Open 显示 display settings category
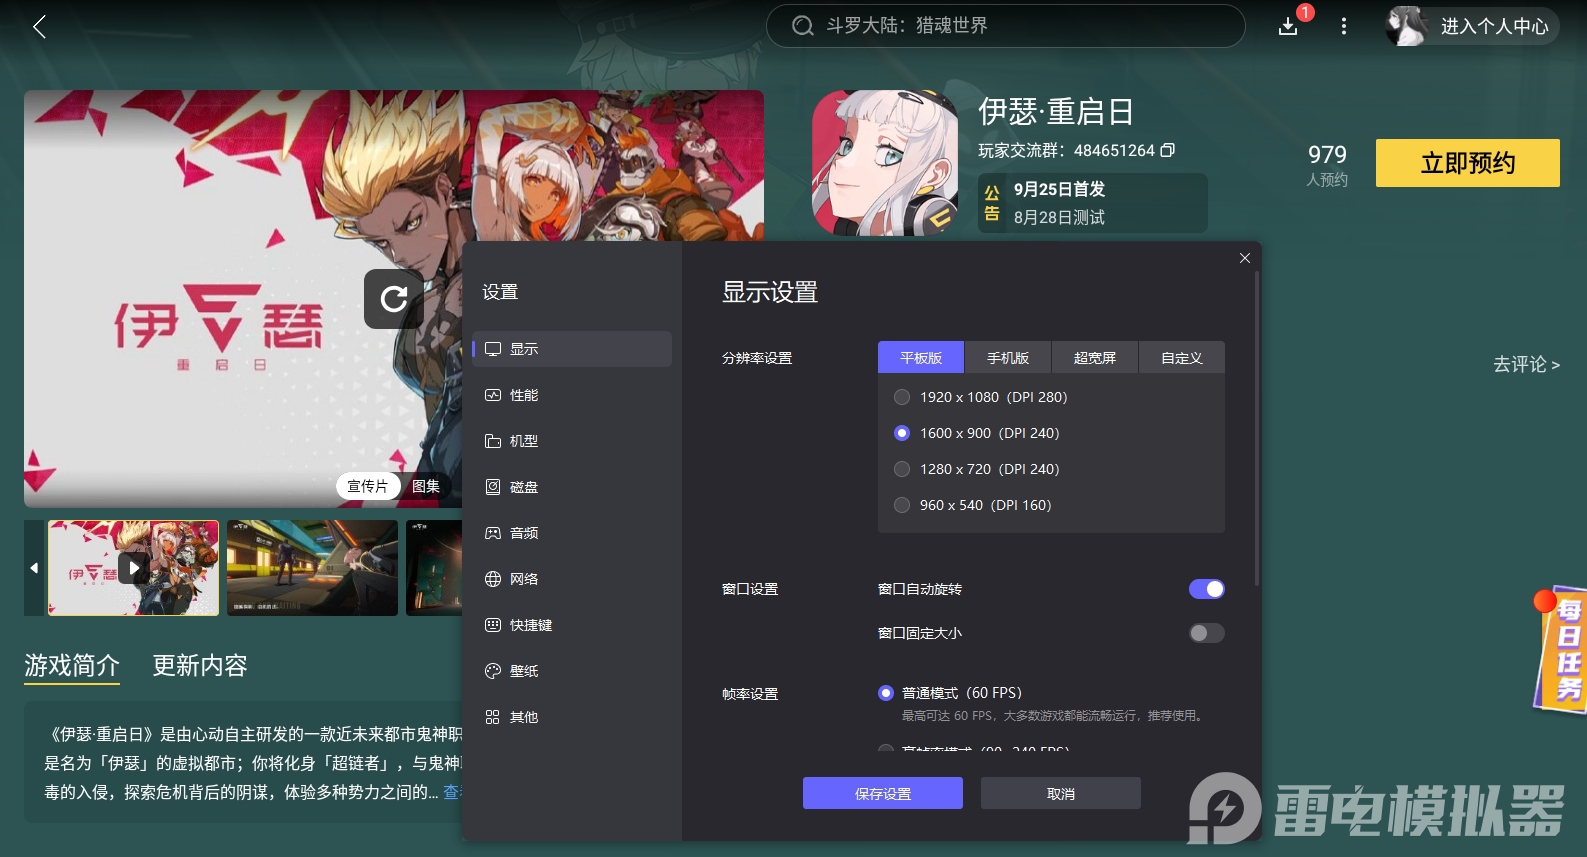This screenshot has width=1587, height=857. point(572,349)
